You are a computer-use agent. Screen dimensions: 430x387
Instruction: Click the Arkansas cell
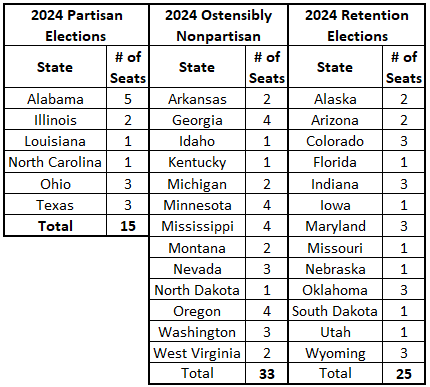click(x=197, y=99)
